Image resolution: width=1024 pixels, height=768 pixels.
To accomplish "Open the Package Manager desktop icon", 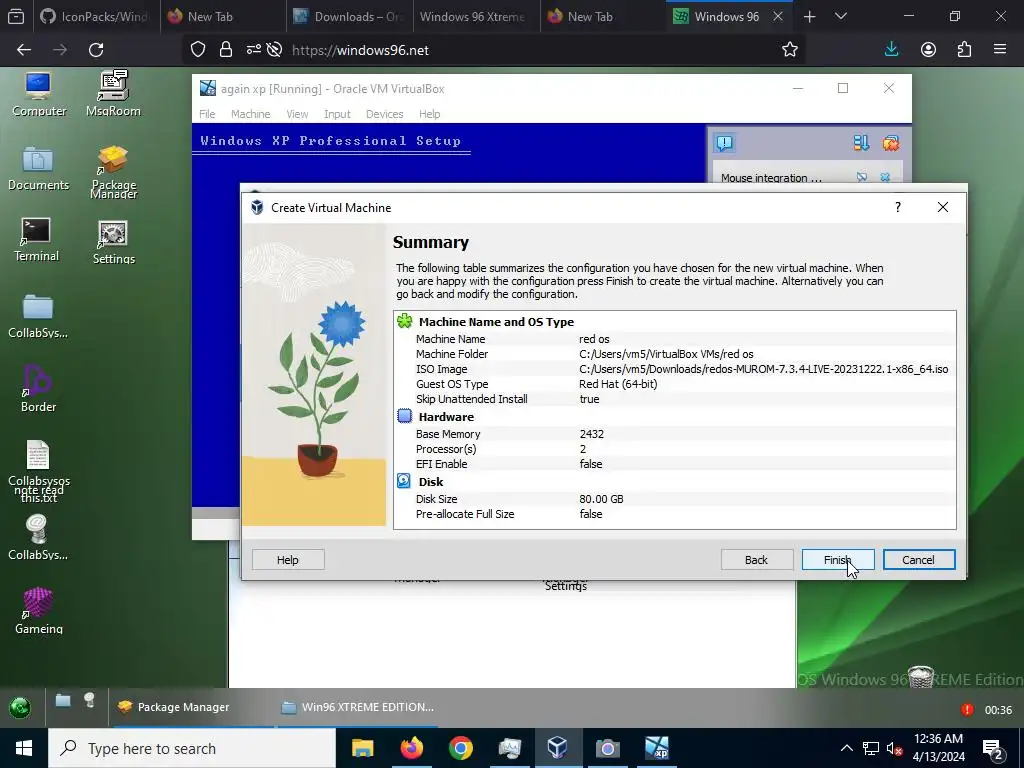I will point(113,172).
